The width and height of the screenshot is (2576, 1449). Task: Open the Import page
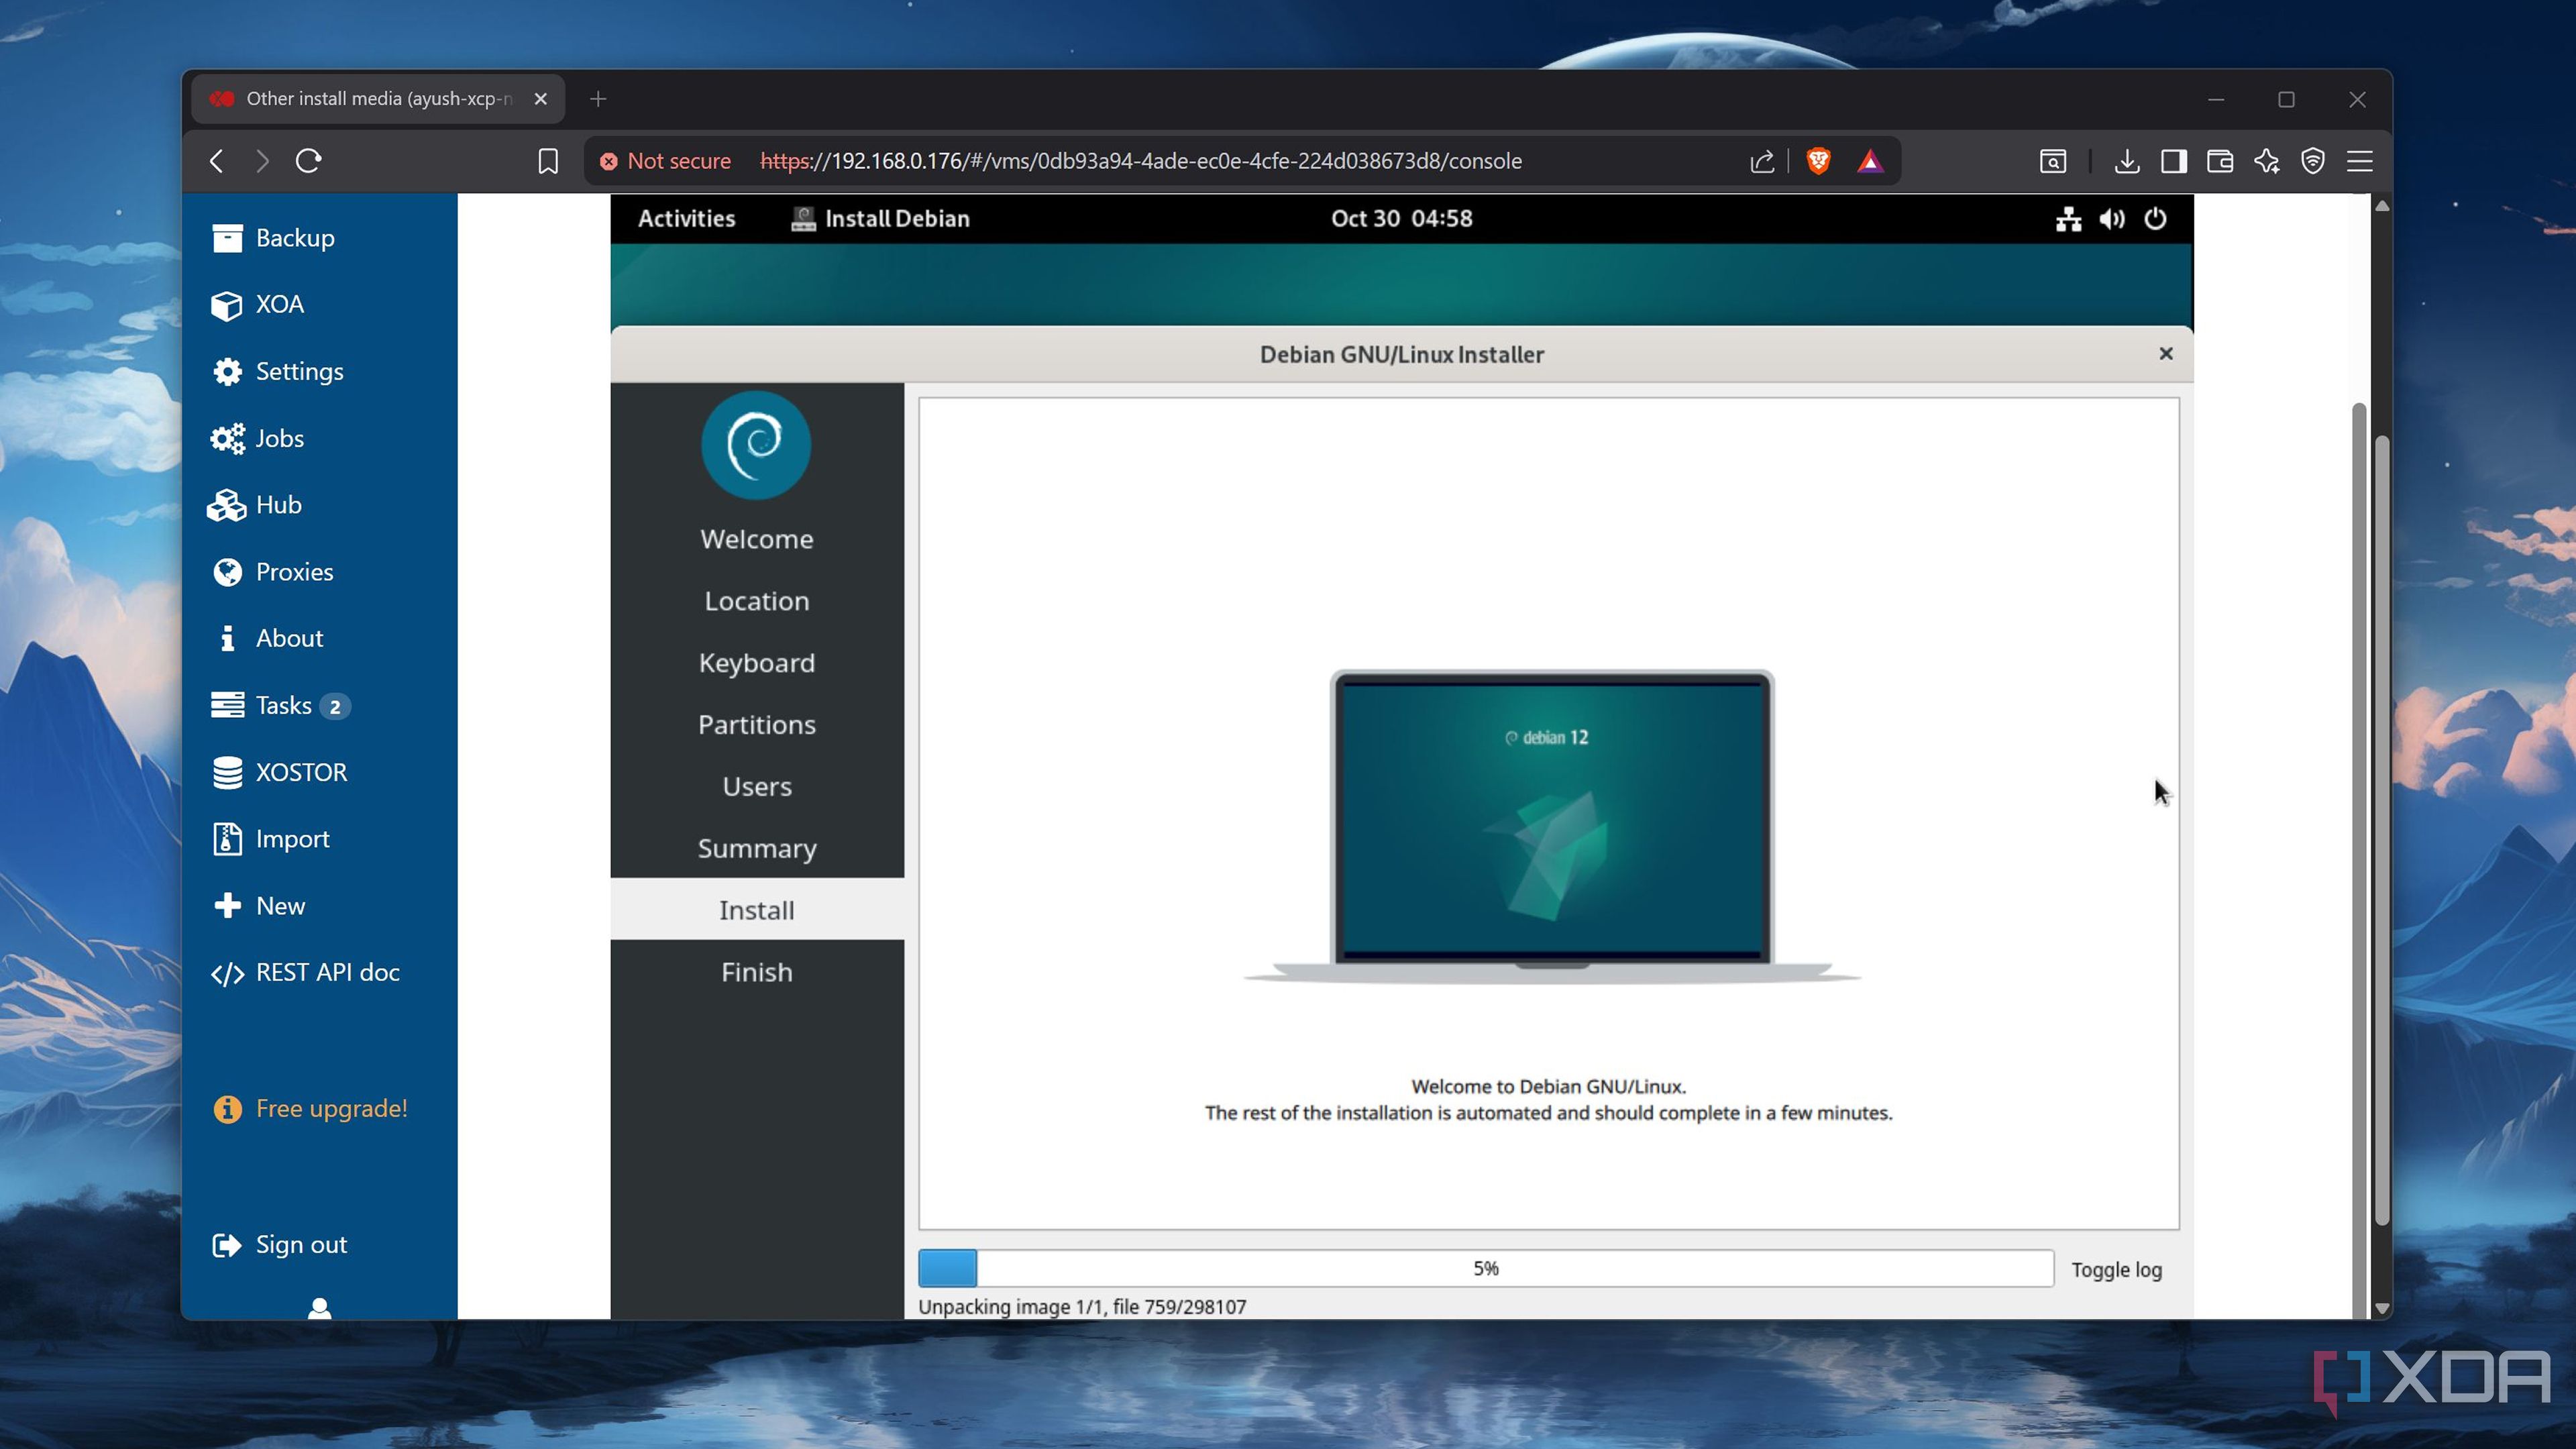point(271,839)
